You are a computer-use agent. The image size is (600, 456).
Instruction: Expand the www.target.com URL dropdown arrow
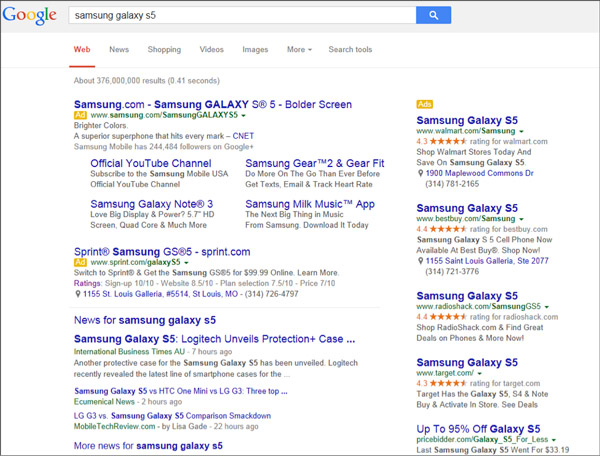tap(480, 373)
